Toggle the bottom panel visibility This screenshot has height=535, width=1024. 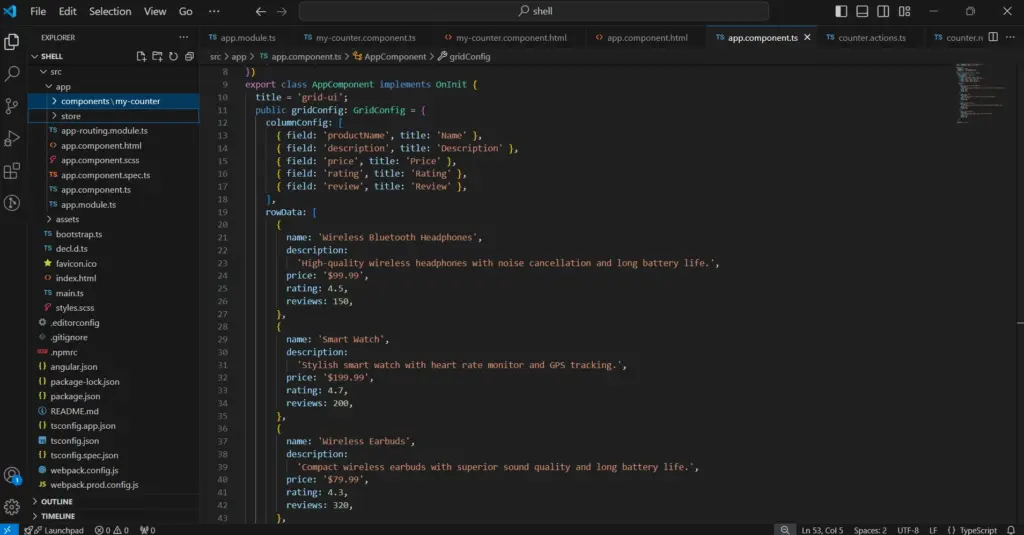862,11
